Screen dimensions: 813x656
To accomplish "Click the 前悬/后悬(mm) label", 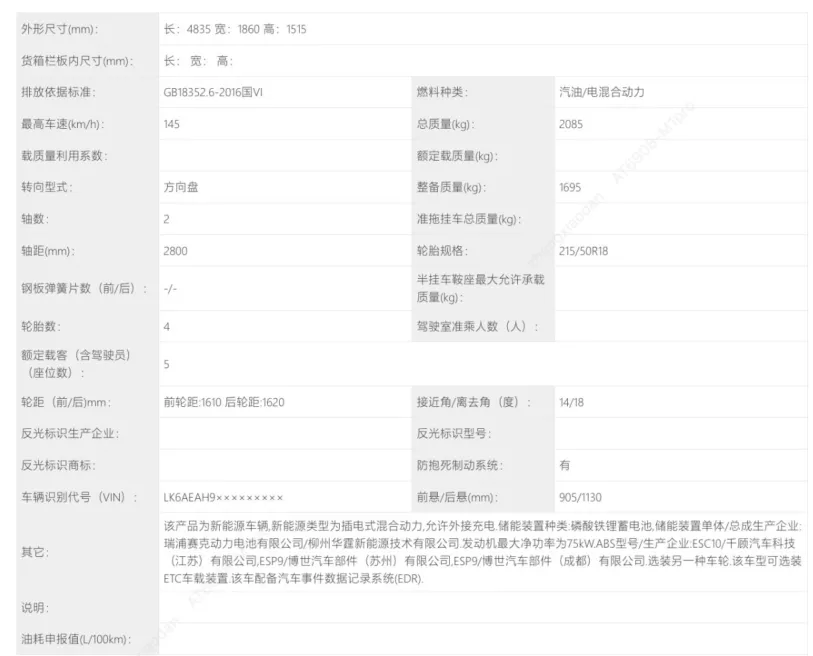I will [x=457, y=497].
